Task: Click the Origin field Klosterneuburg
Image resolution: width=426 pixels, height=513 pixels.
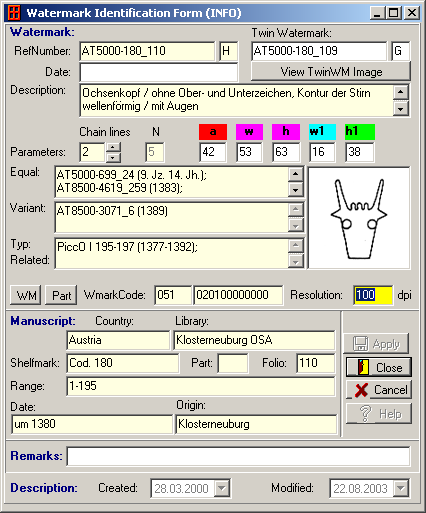Action: tap(256, 424)
